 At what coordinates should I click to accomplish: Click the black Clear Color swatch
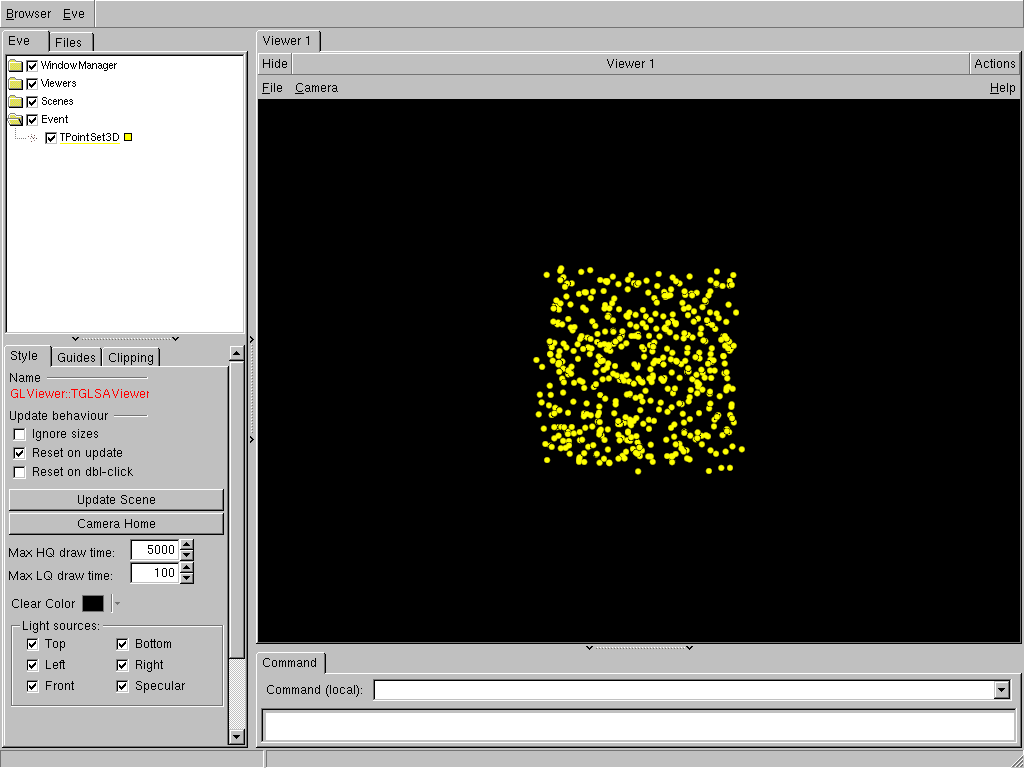(x=93, y=604)
